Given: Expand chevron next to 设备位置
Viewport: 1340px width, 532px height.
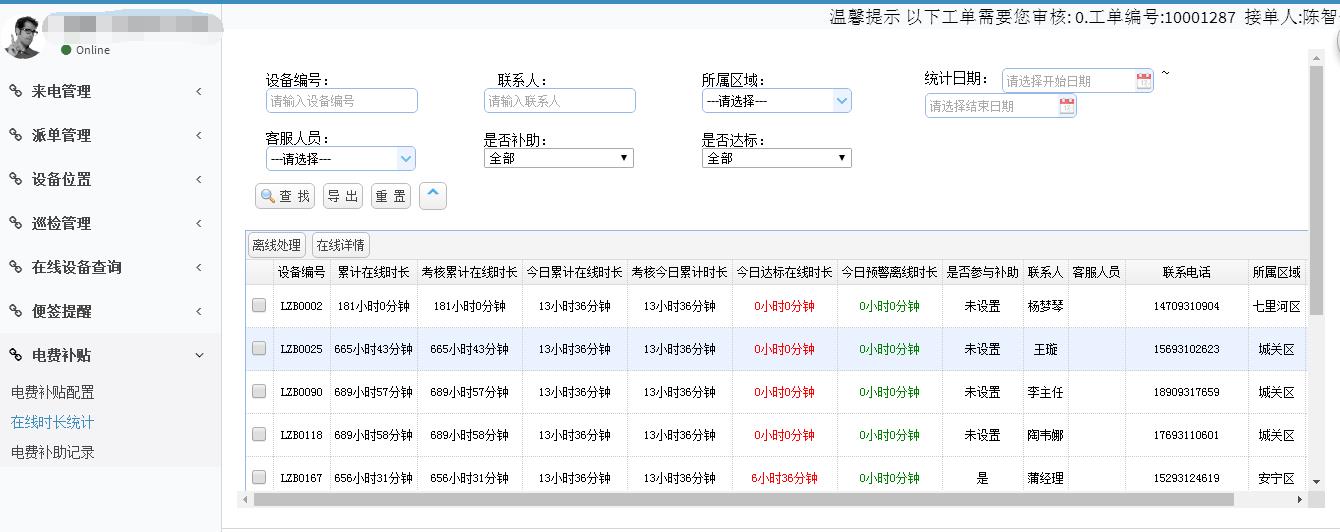Looking at the screenshot, I should tap(198, 179).
